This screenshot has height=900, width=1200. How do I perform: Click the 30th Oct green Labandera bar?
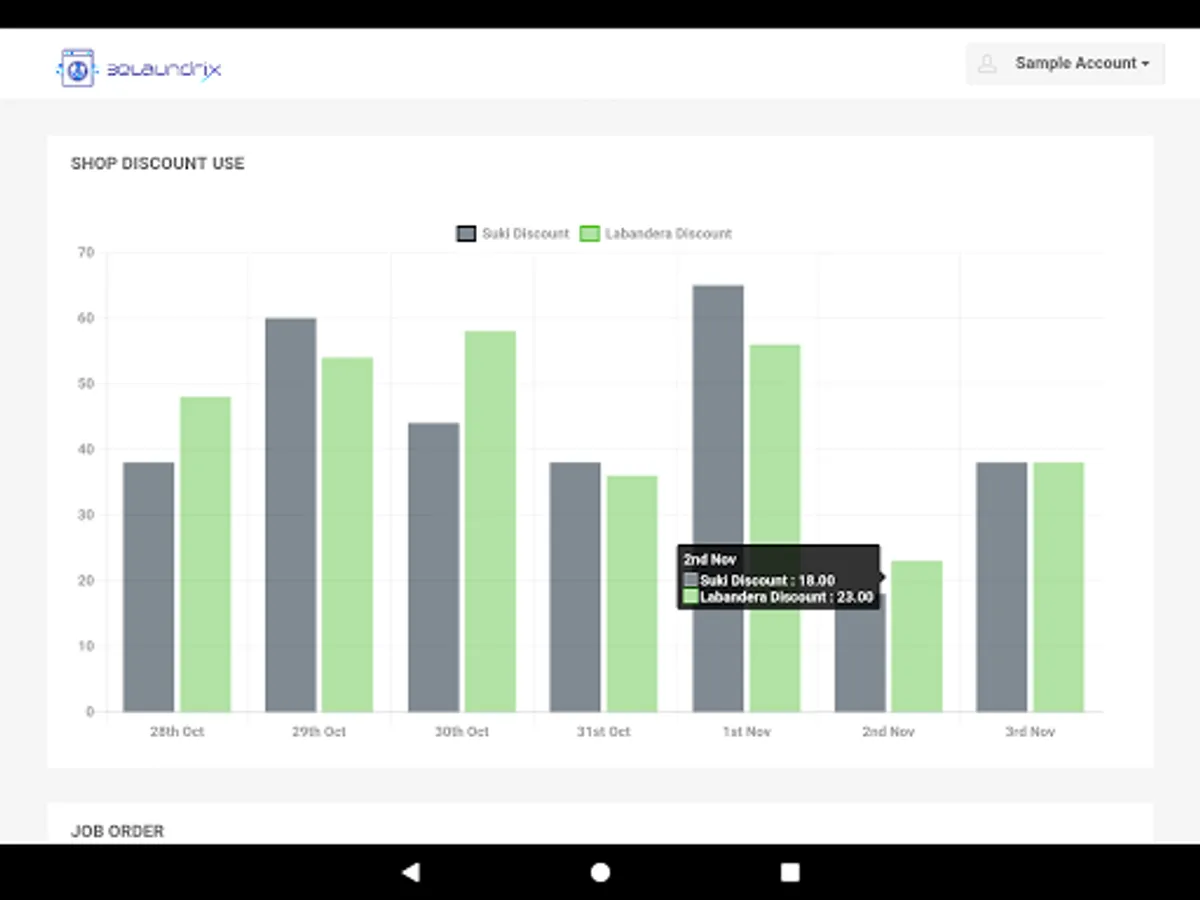(490, 521)
